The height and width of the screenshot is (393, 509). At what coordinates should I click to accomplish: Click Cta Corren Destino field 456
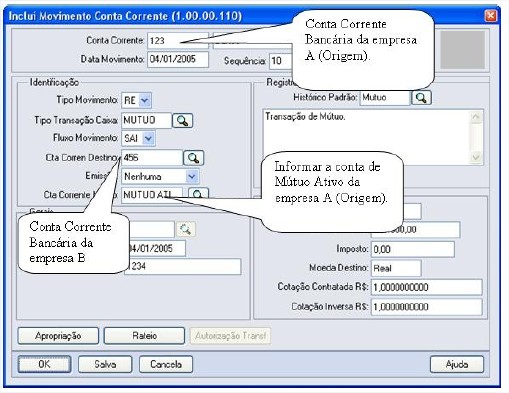[152, 158]
